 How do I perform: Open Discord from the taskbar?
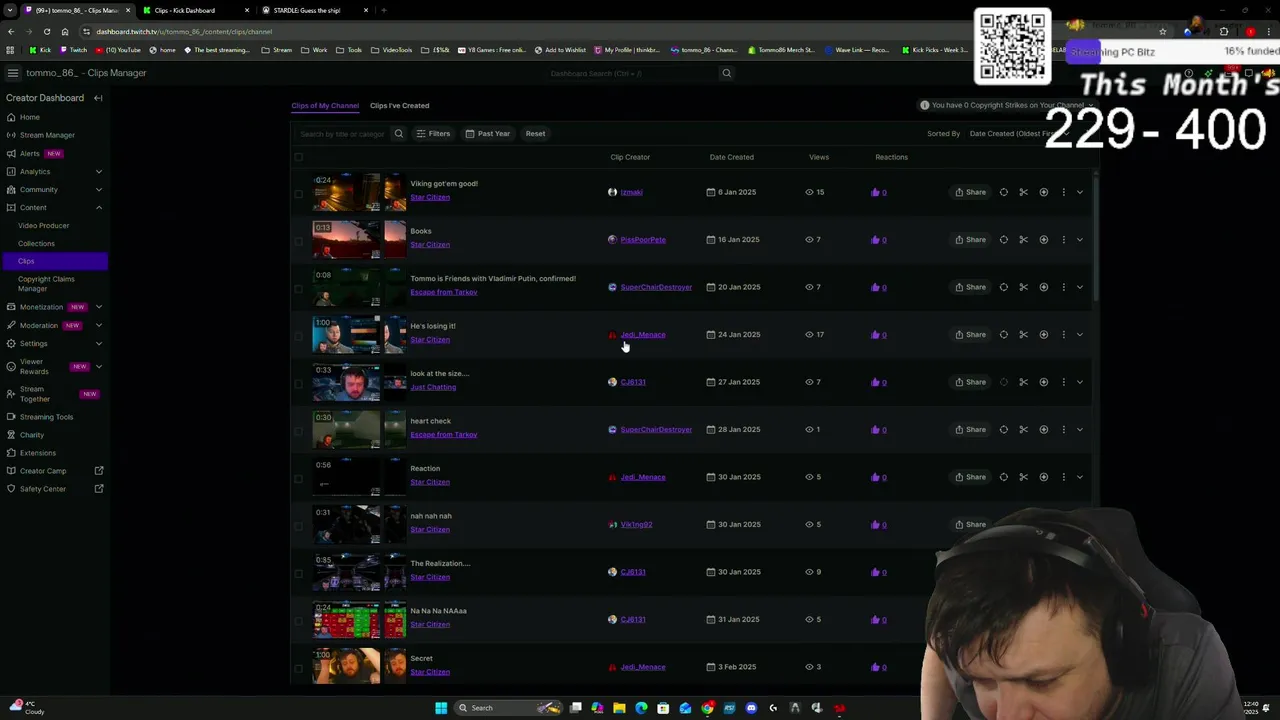coord(751,708)
